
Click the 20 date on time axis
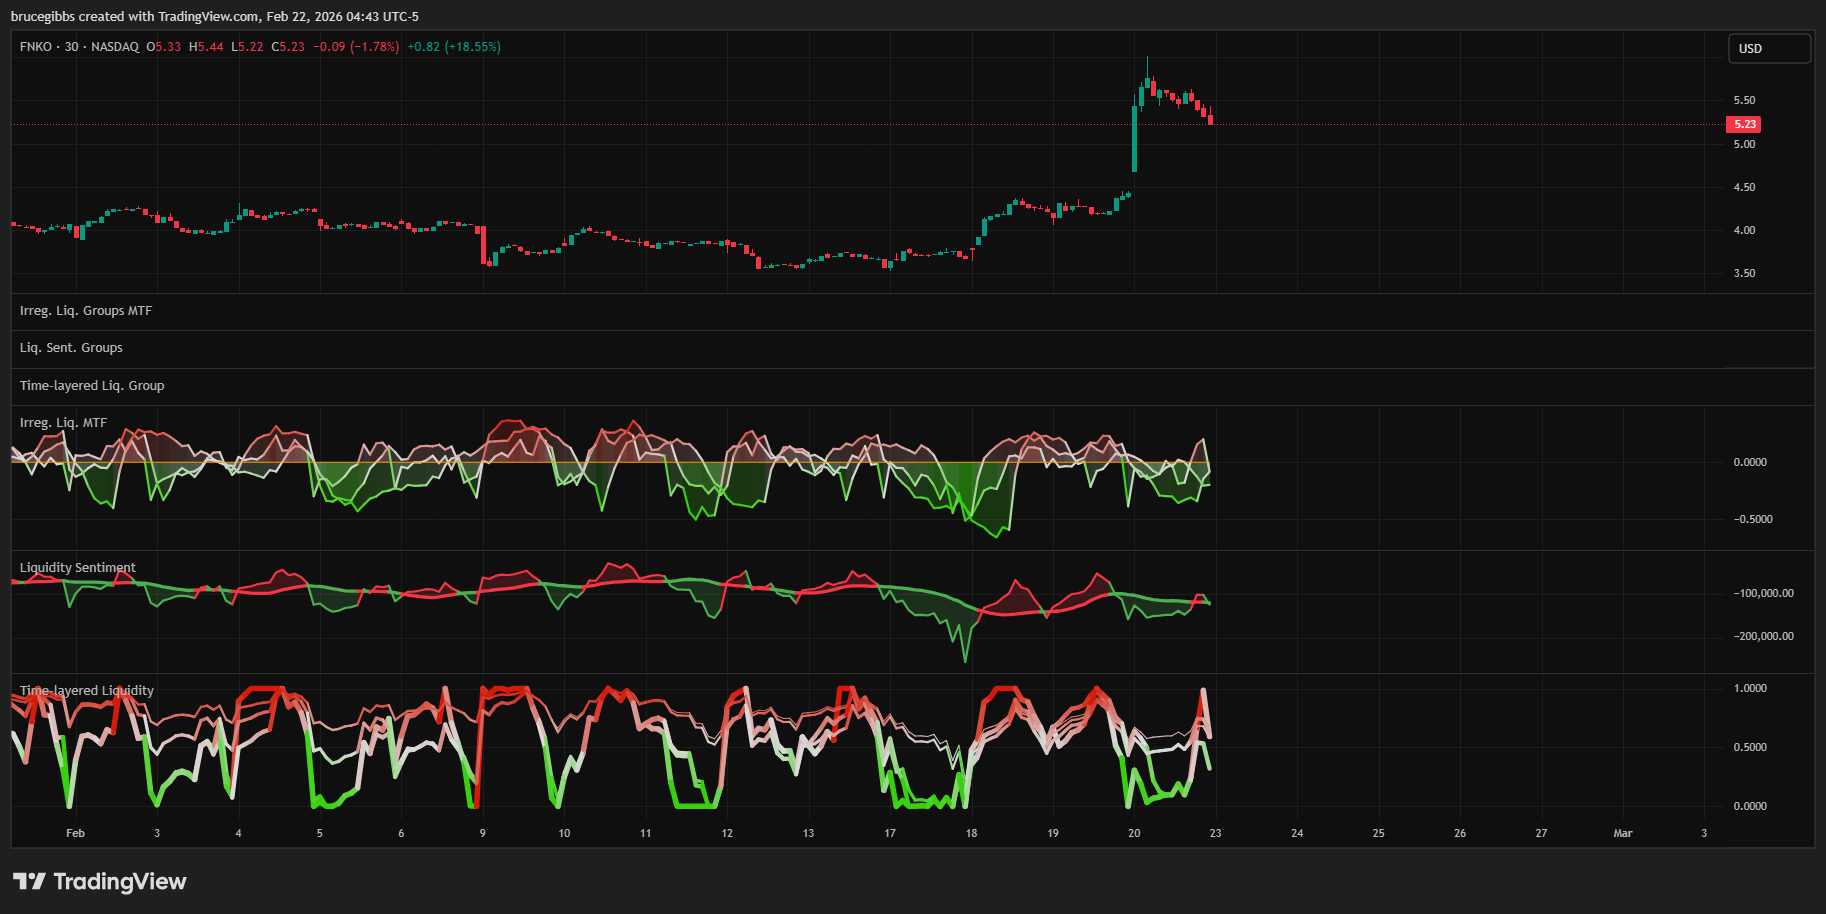point(1134,833)
